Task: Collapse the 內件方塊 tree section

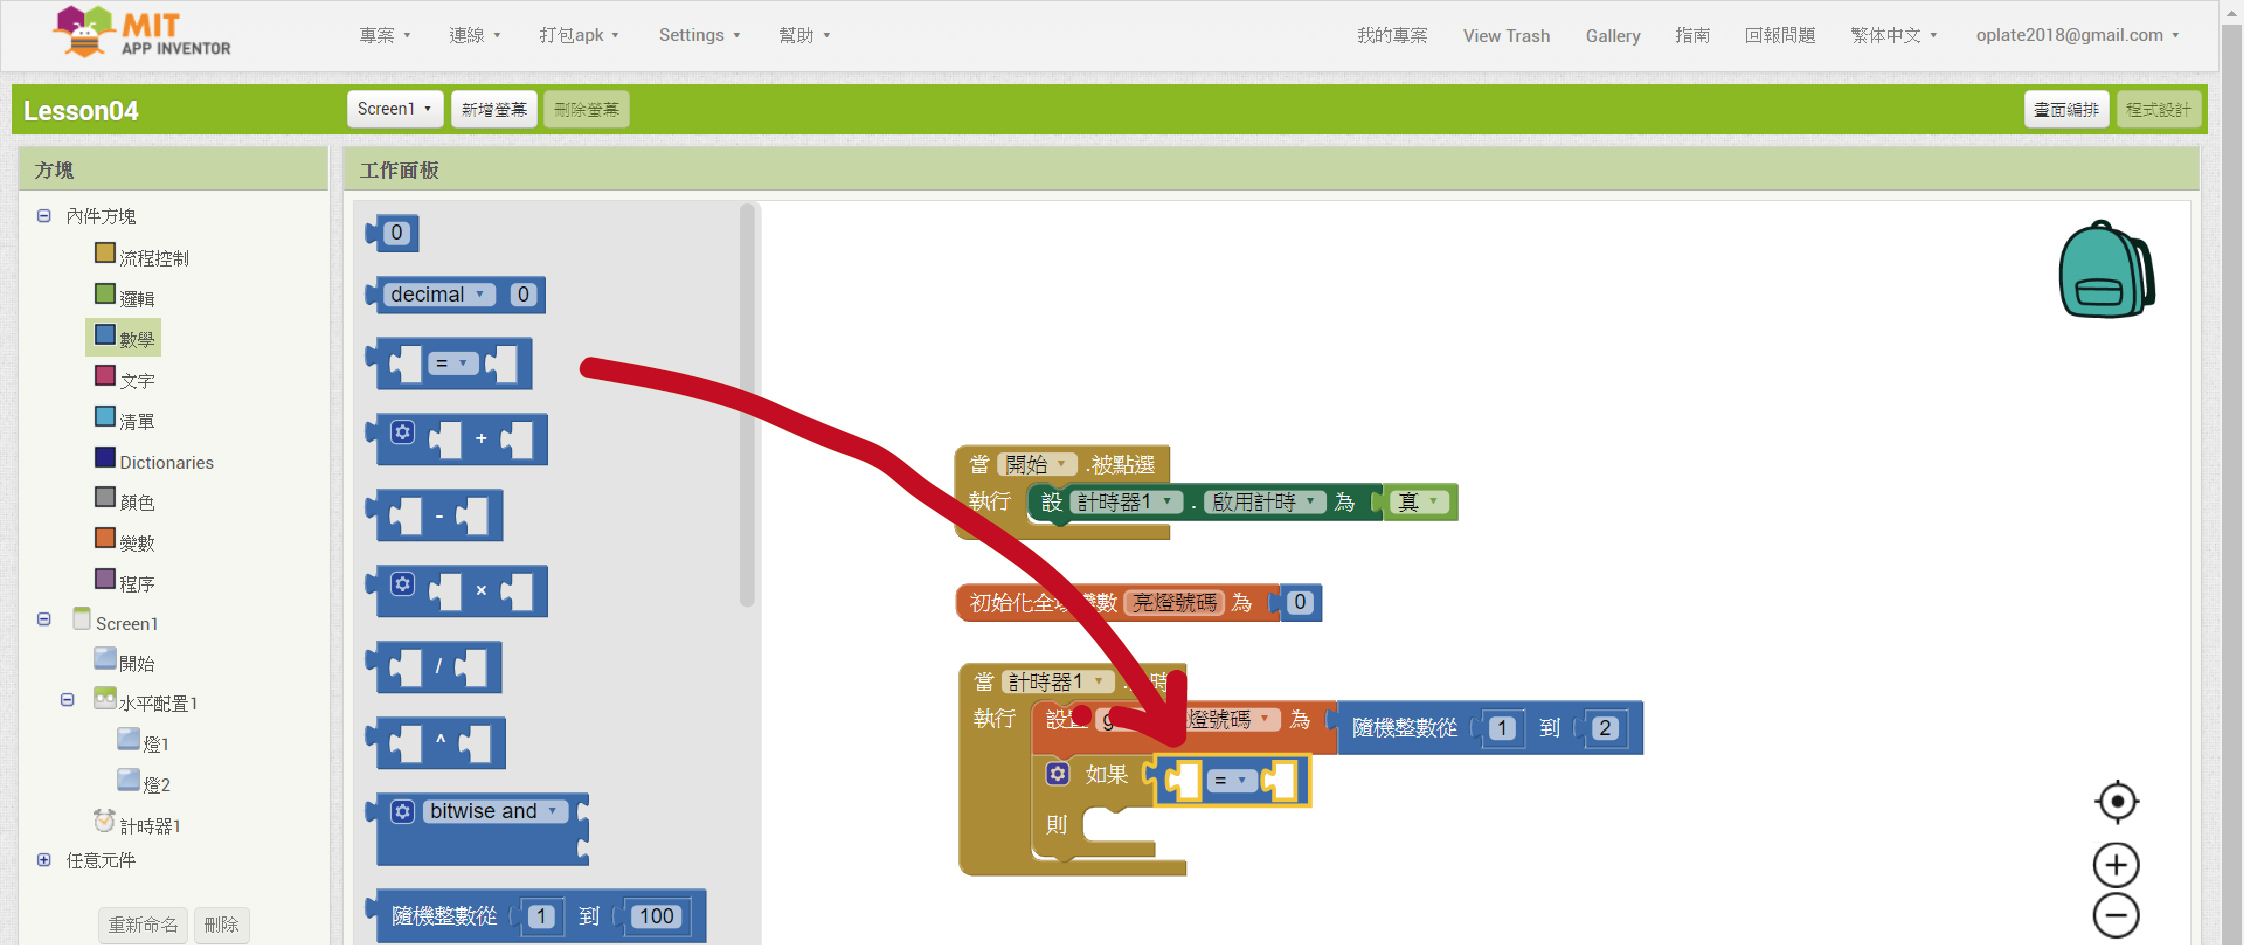Action: pyautogui.click(x=44, y=215)
